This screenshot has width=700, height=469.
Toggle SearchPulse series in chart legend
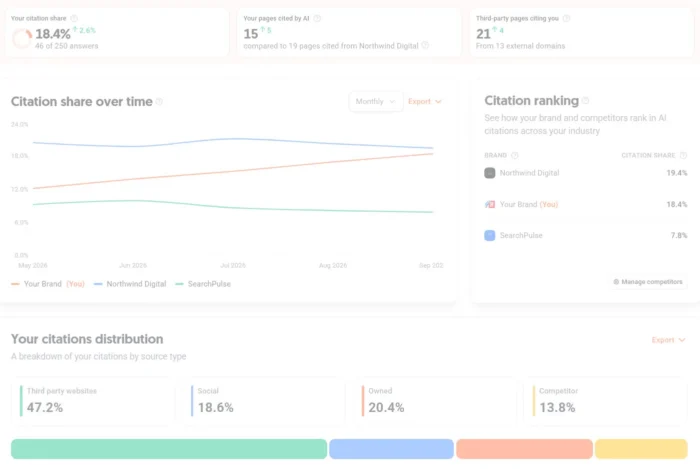pos(203,284)
